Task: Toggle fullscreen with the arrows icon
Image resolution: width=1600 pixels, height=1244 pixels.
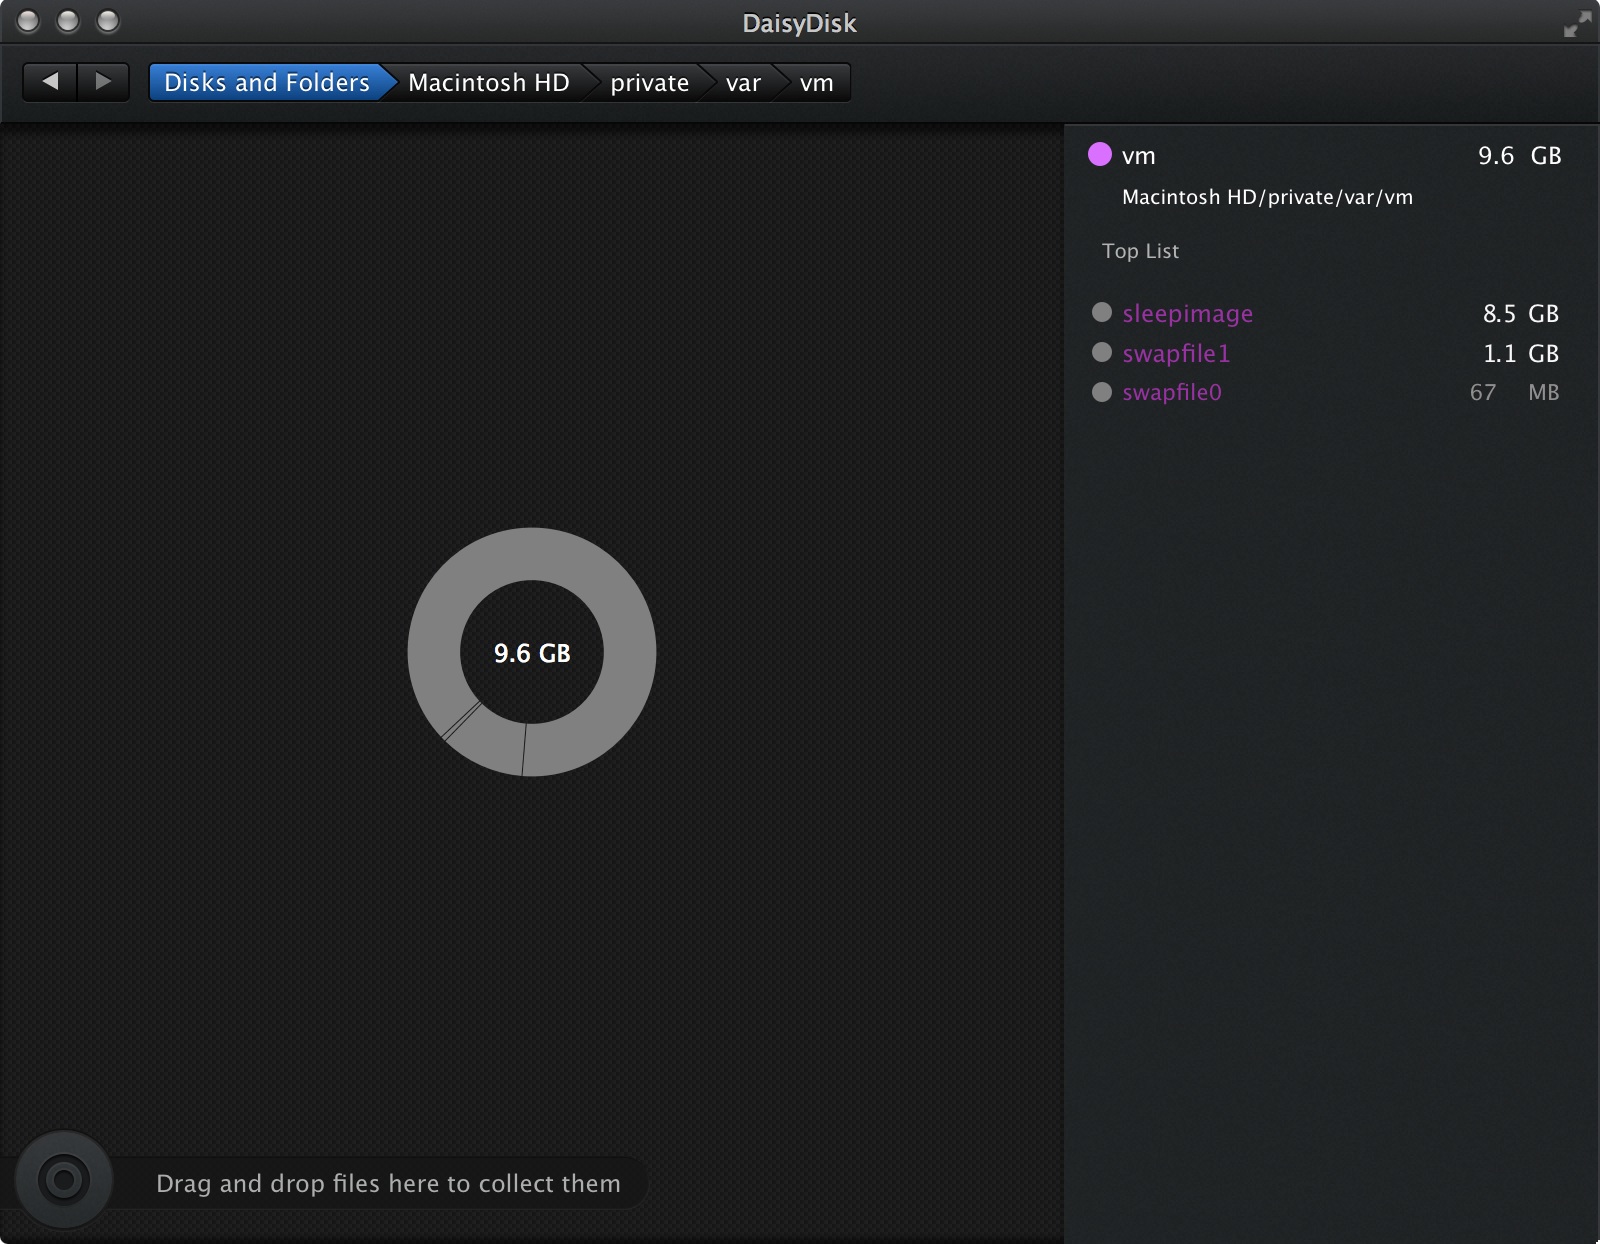Action: pyautogui.click(x=1577, y=24)
